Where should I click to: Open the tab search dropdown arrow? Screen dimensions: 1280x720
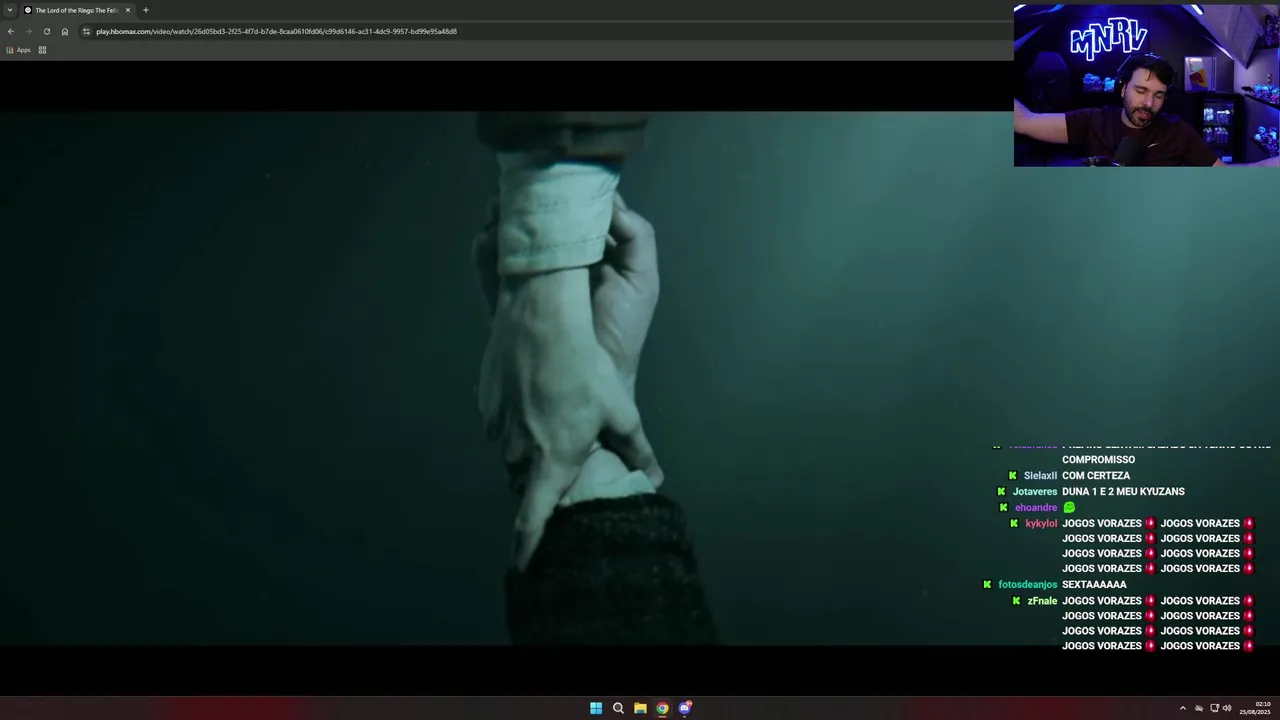click(x=9, y=10)
